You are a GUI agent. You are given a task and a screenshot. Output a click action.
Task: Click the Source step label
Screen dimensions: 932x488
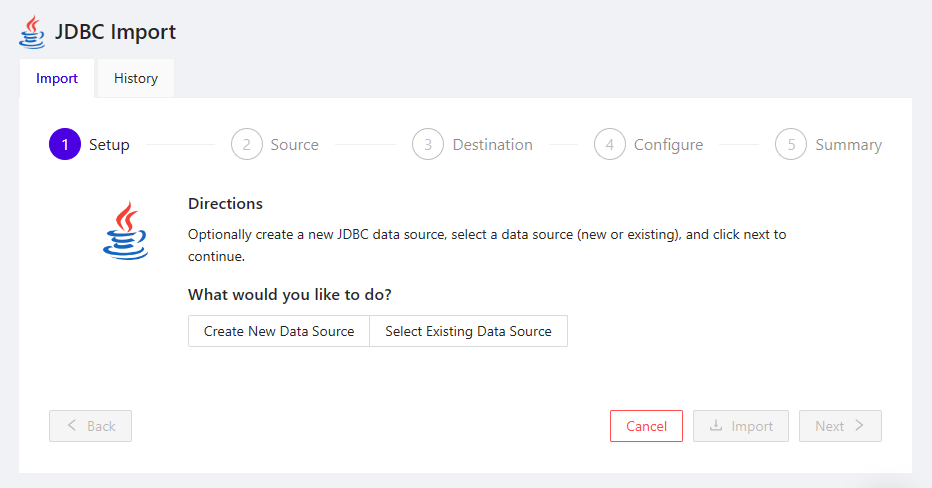294,145
